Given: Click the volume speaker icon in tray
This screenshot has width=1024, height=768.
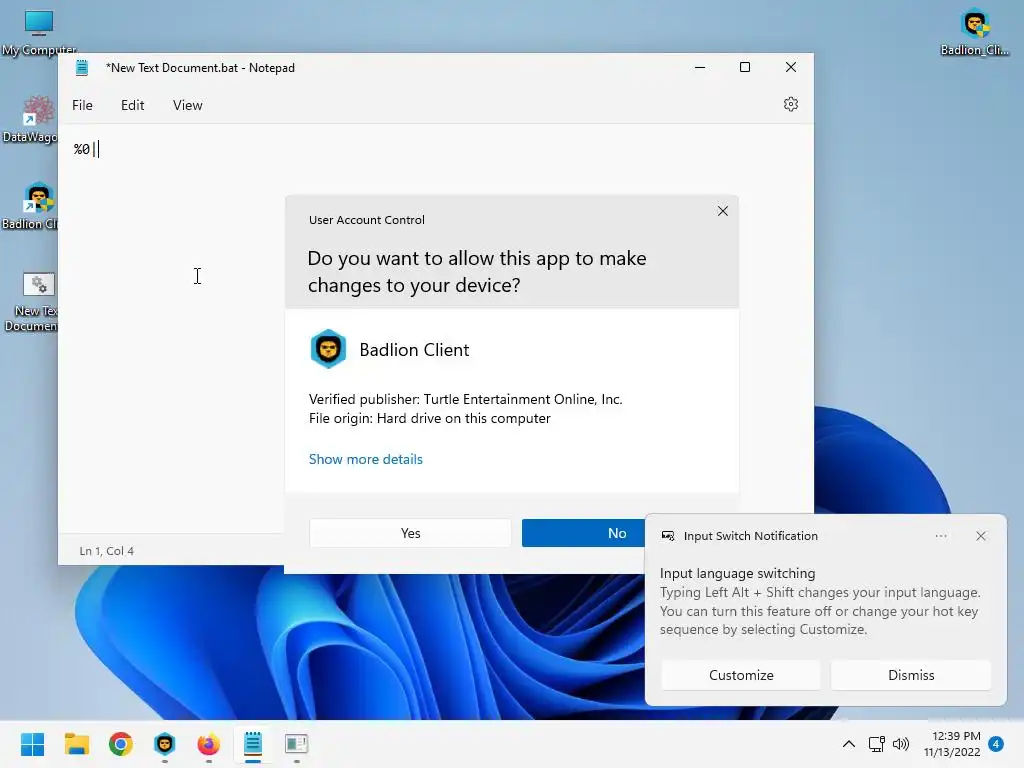Looking at the screenshot, I should [x=901, y=744].
